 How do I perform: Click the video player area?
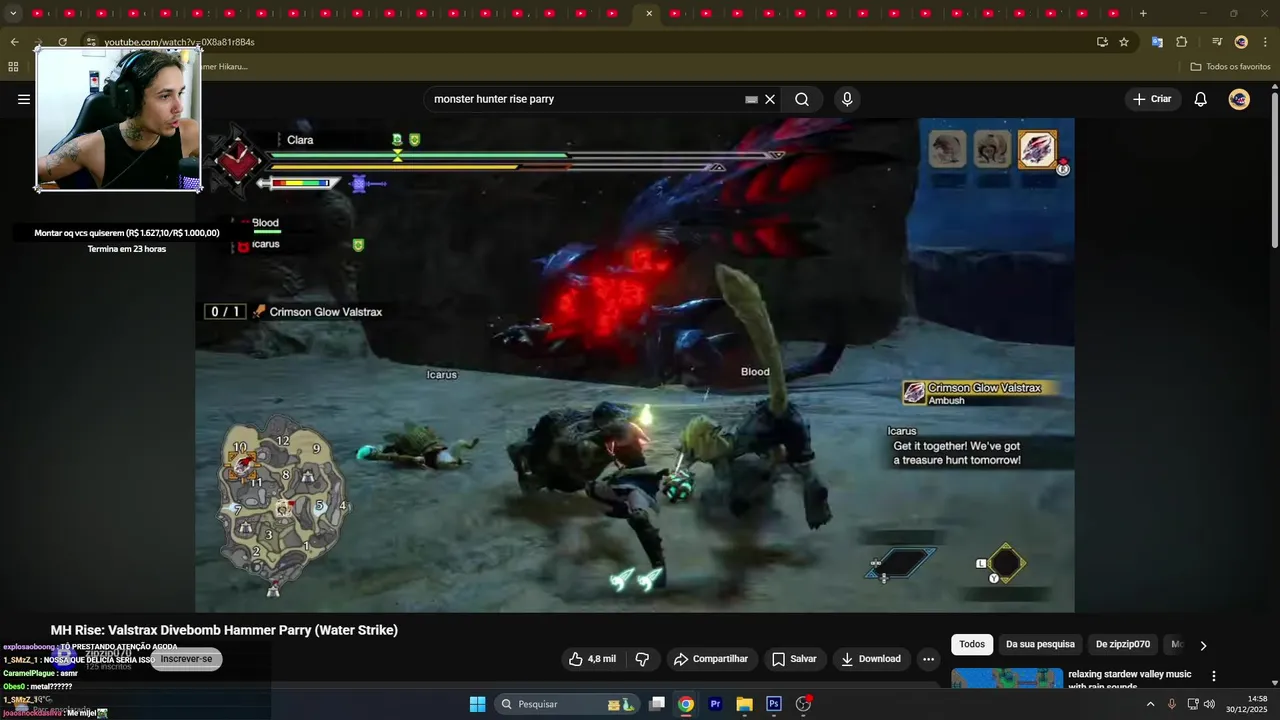635,365
